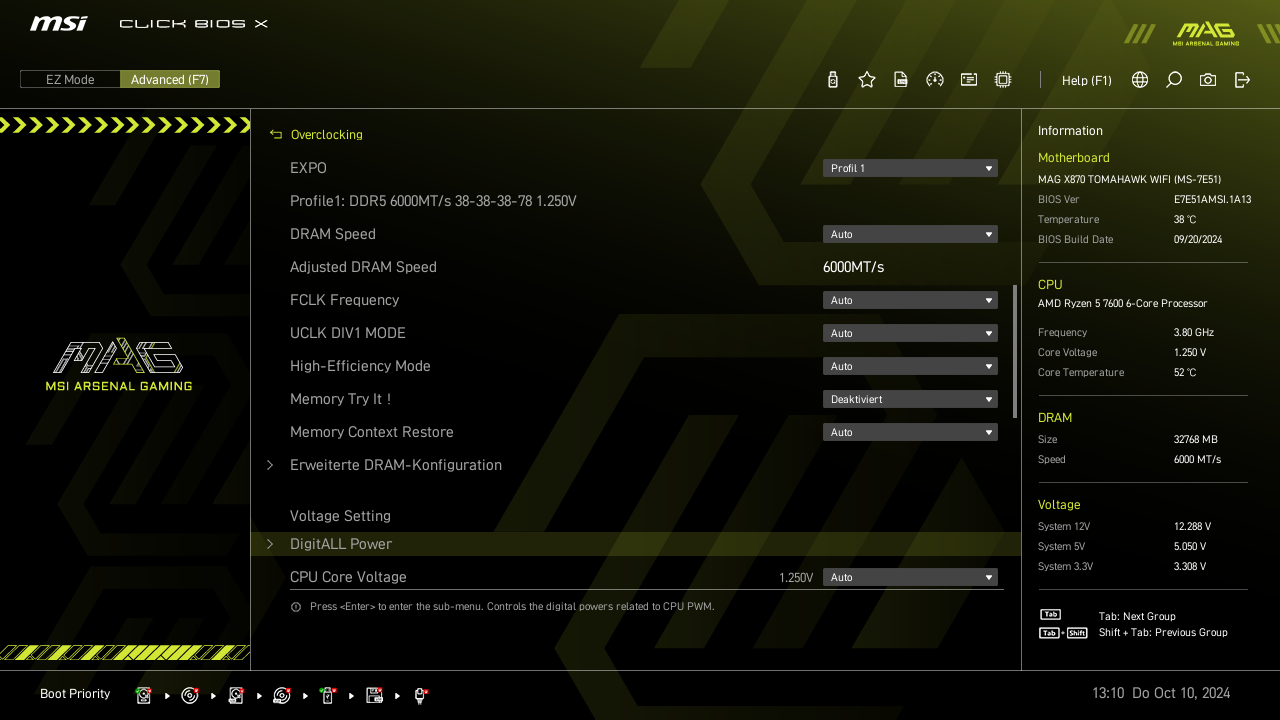
Task: Expand Erweiterte DRAM-Konfiguration submenu
Action: (x=396, y=465)
